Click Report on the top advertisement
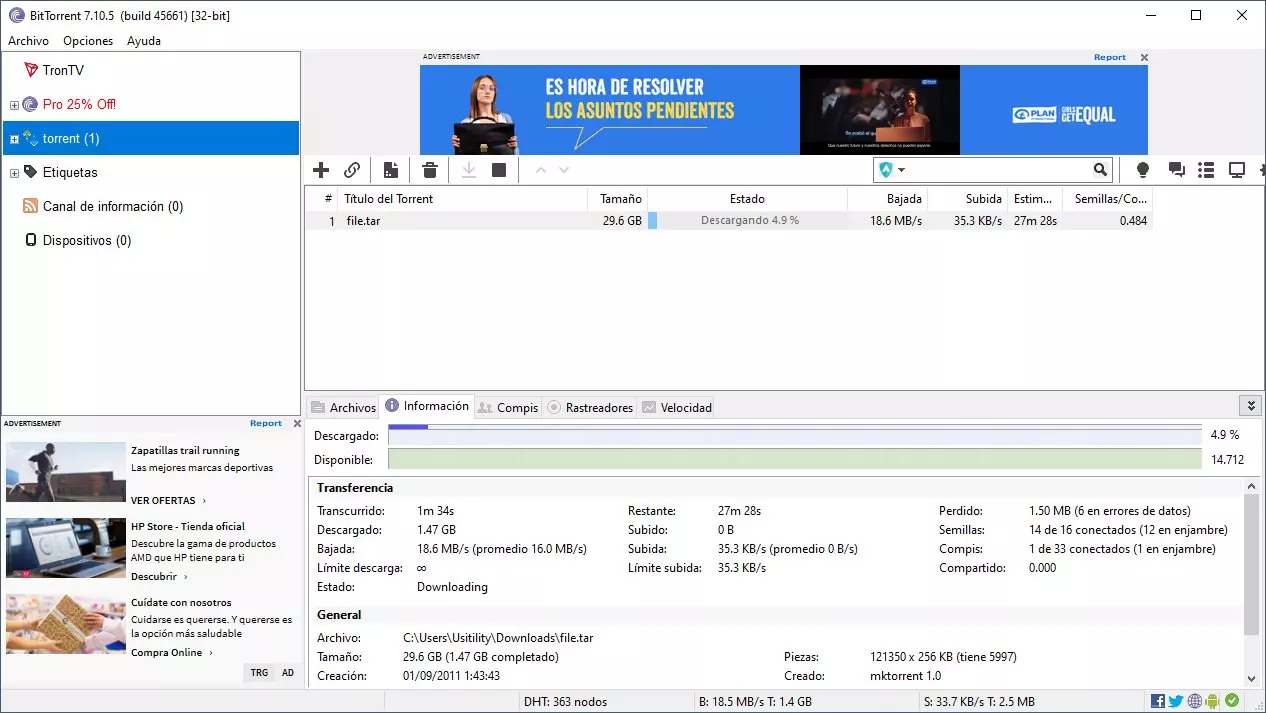Screen dimensions: 1266x713 [1109, 57]
